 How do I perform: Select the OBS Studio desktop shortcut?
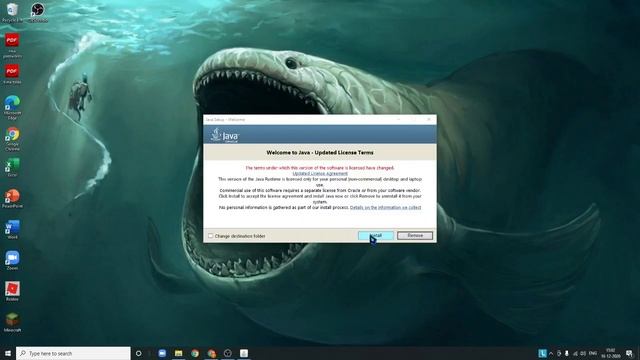point(38,12)
